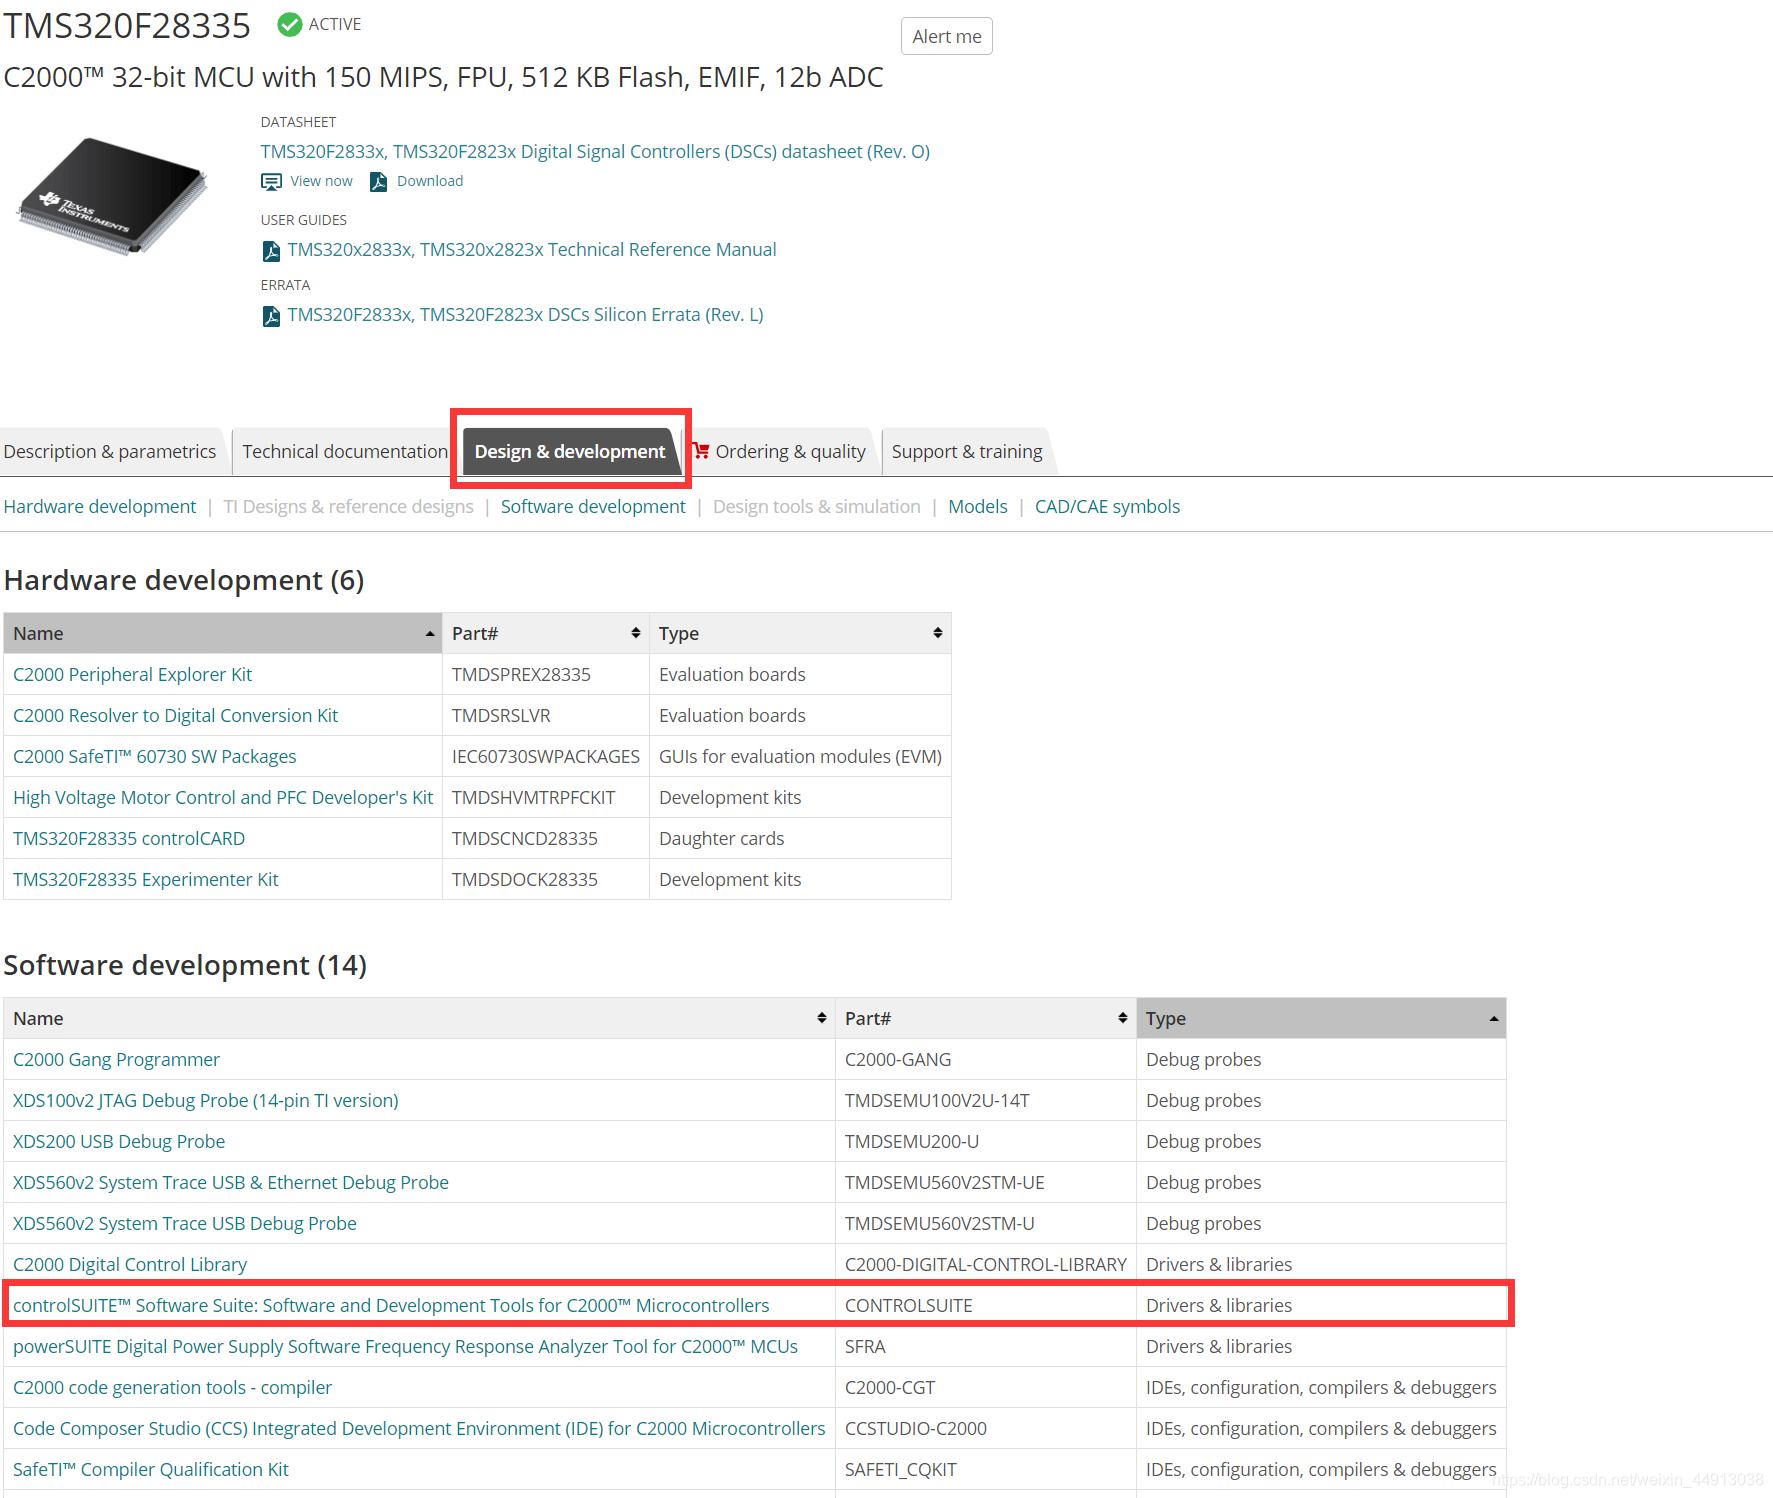1773x1498 pixels.
Task: Click the CONTROLSUITE part number cell
Action: [986, 1306]
